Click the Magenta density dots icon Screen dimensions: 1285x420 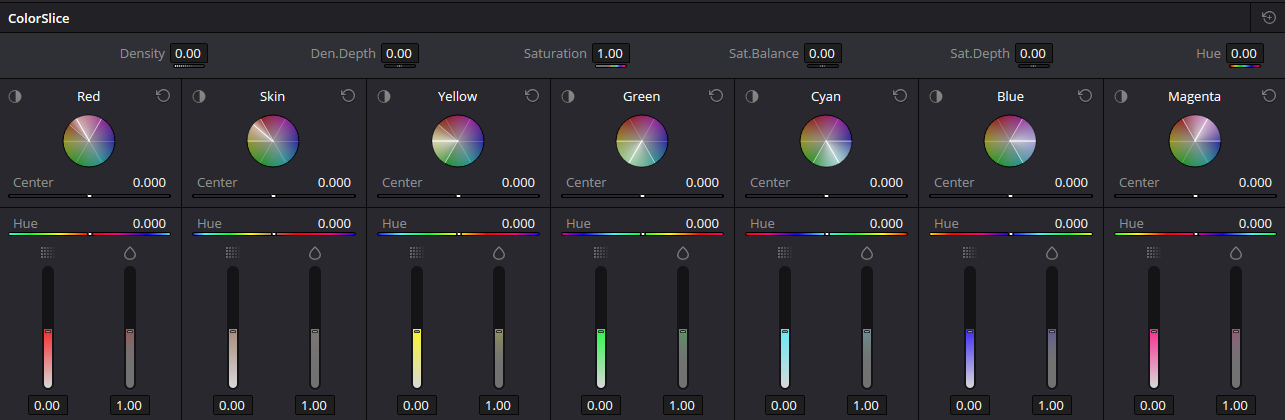click(x=1153, y=253)
